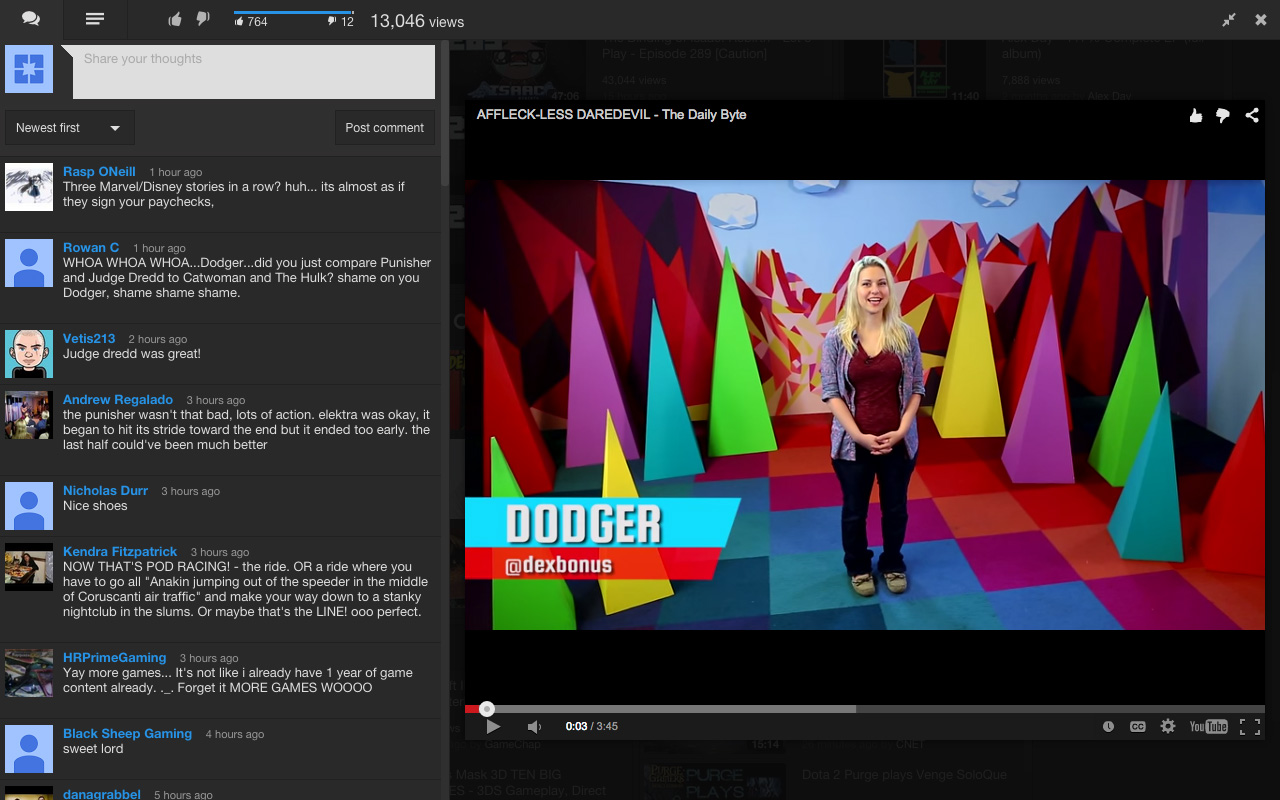Click the Watch Later clock icon
This screenshot has height=800, width=1280.
[x=1108, y=726]
